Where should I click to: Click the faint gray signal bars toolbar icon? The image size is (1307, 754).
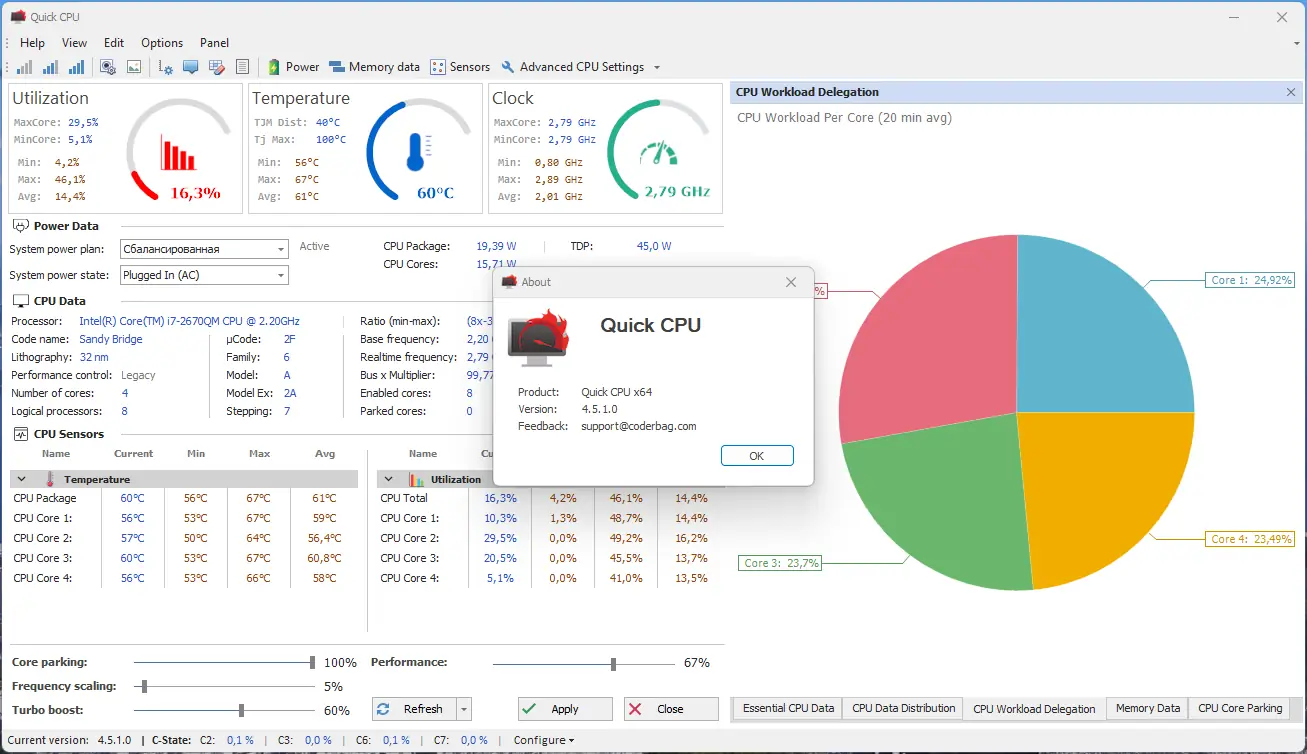click(x=24, y=67)
